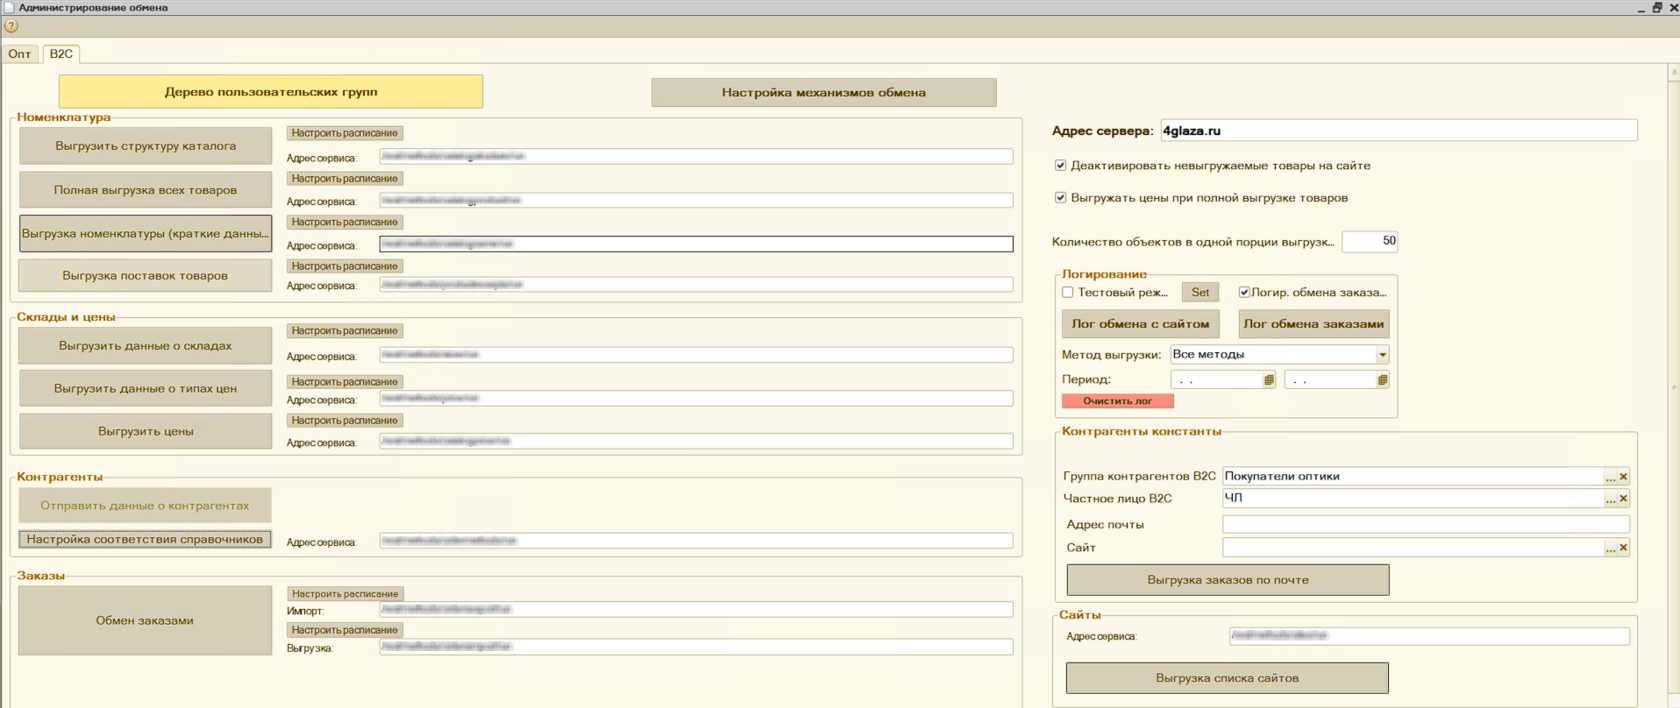Click Выгрузка номенклатуры (краткие данные) button

[x=145, y=233]
